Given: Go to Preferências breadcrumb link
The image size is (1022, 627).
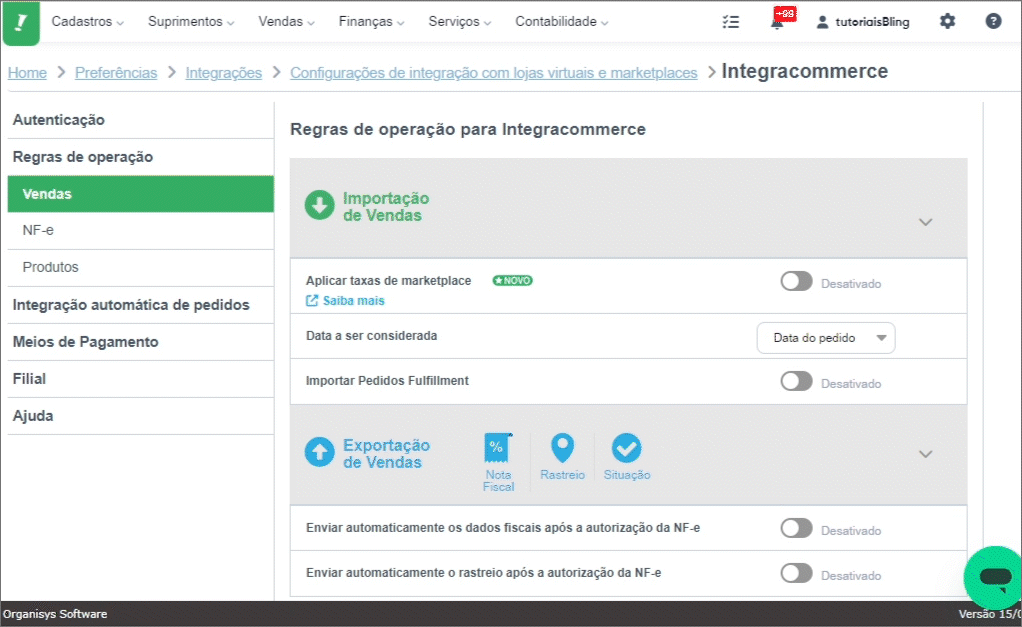Looking at the screenshot, I should [x=116, y=73].
